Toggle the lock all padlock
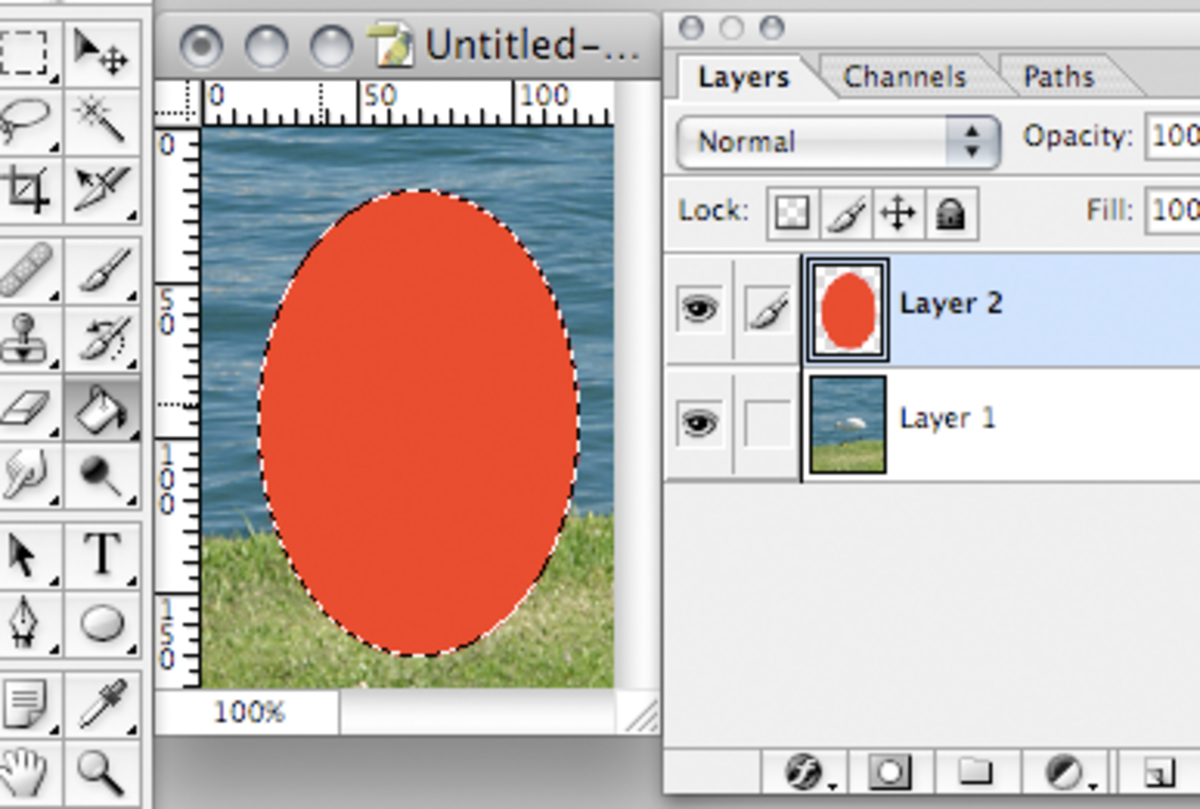Viewport: 1200px width, 809px height. pos(950,213)
